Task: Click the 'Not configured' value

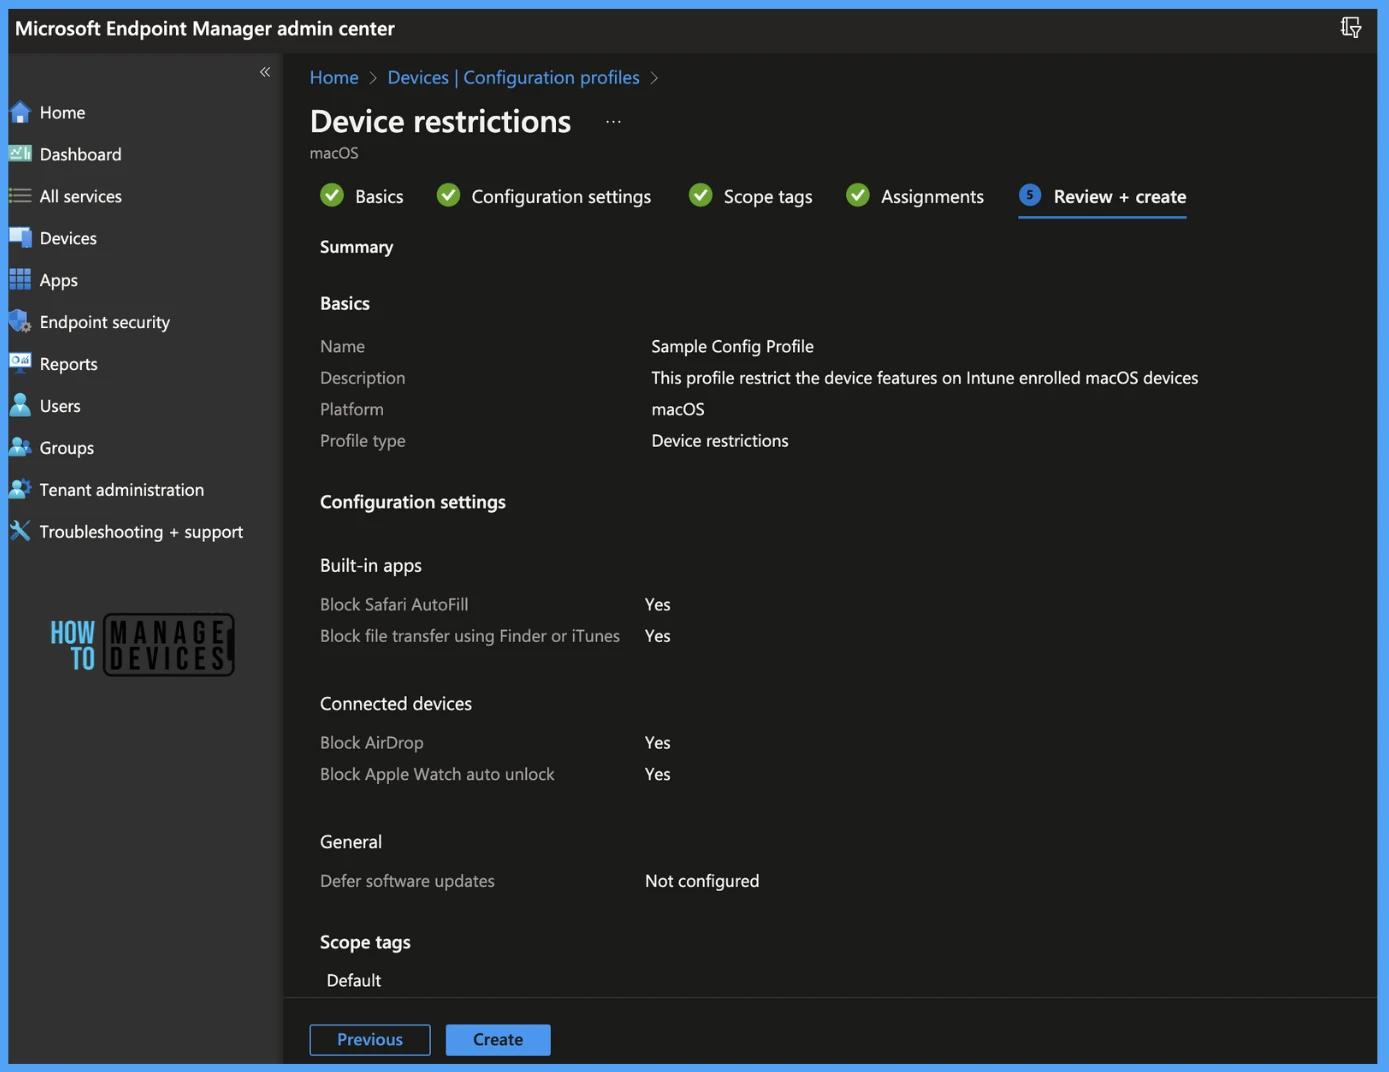Action: coord(702,881)
